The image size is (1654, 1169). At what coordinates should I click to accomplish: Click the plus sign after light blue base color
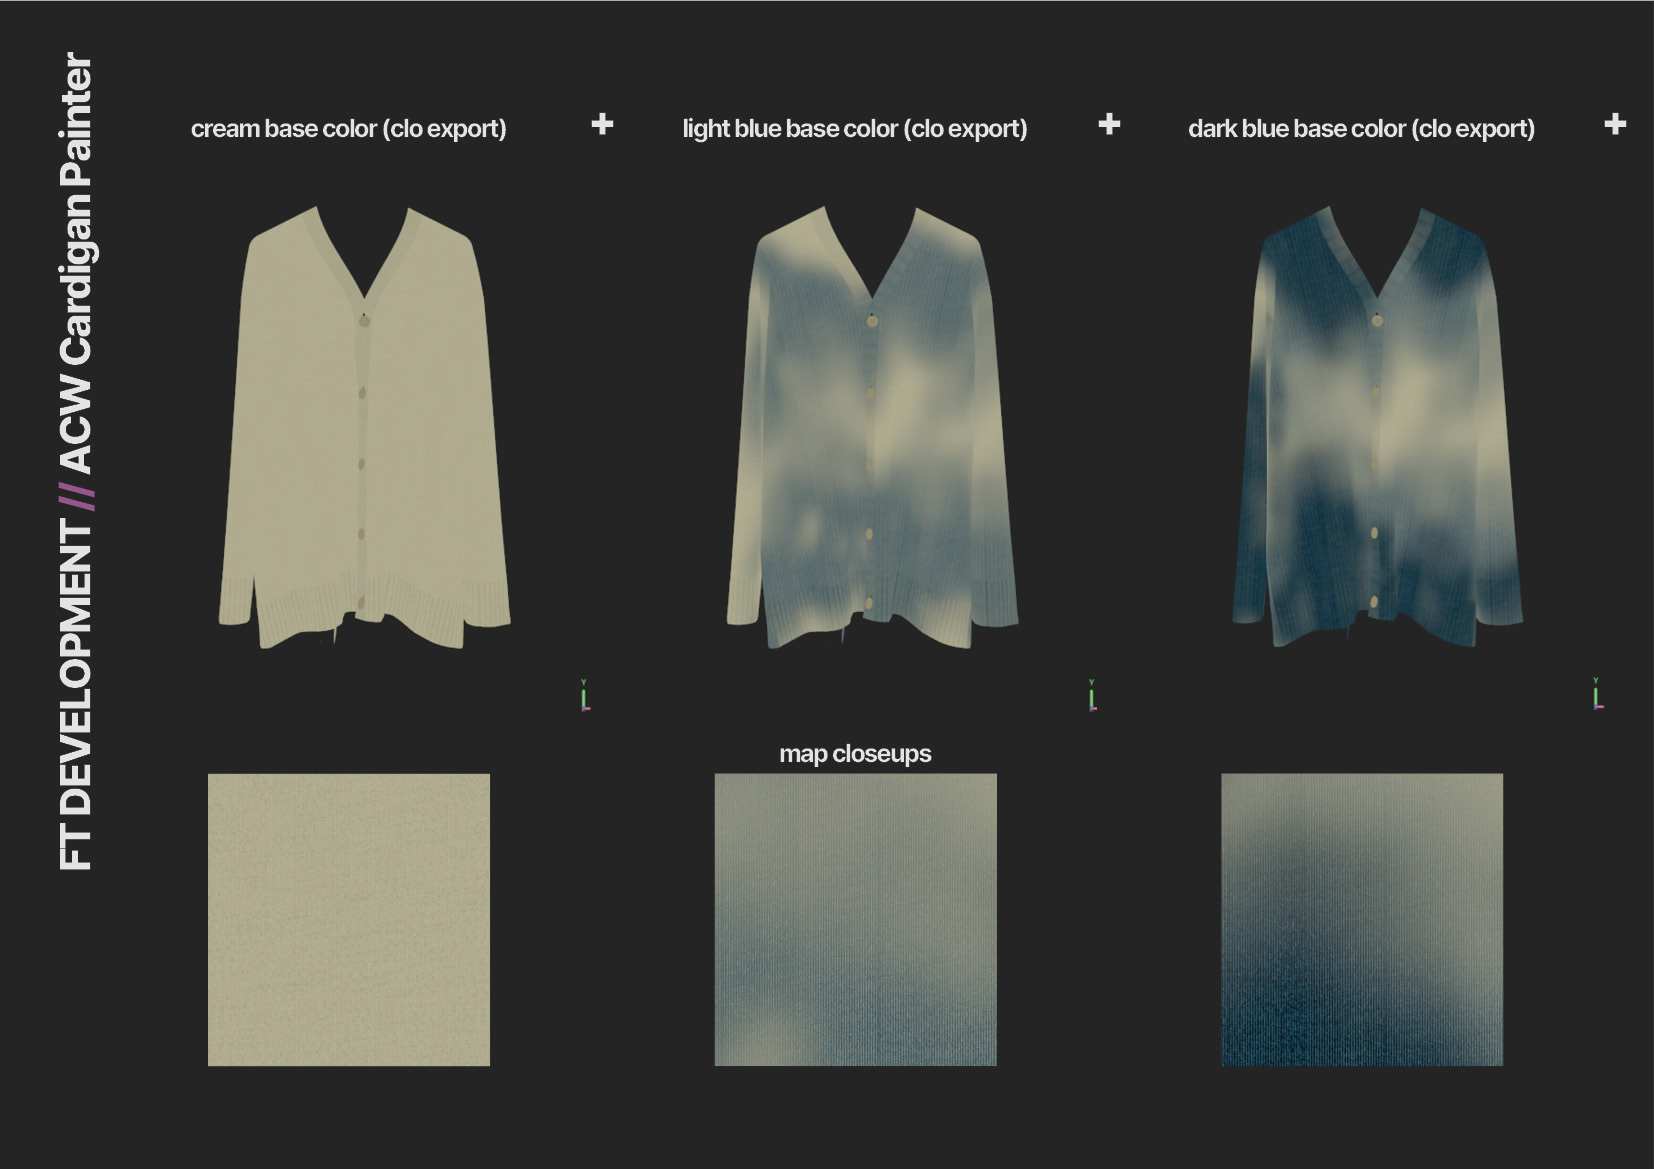click(1109, 124)
